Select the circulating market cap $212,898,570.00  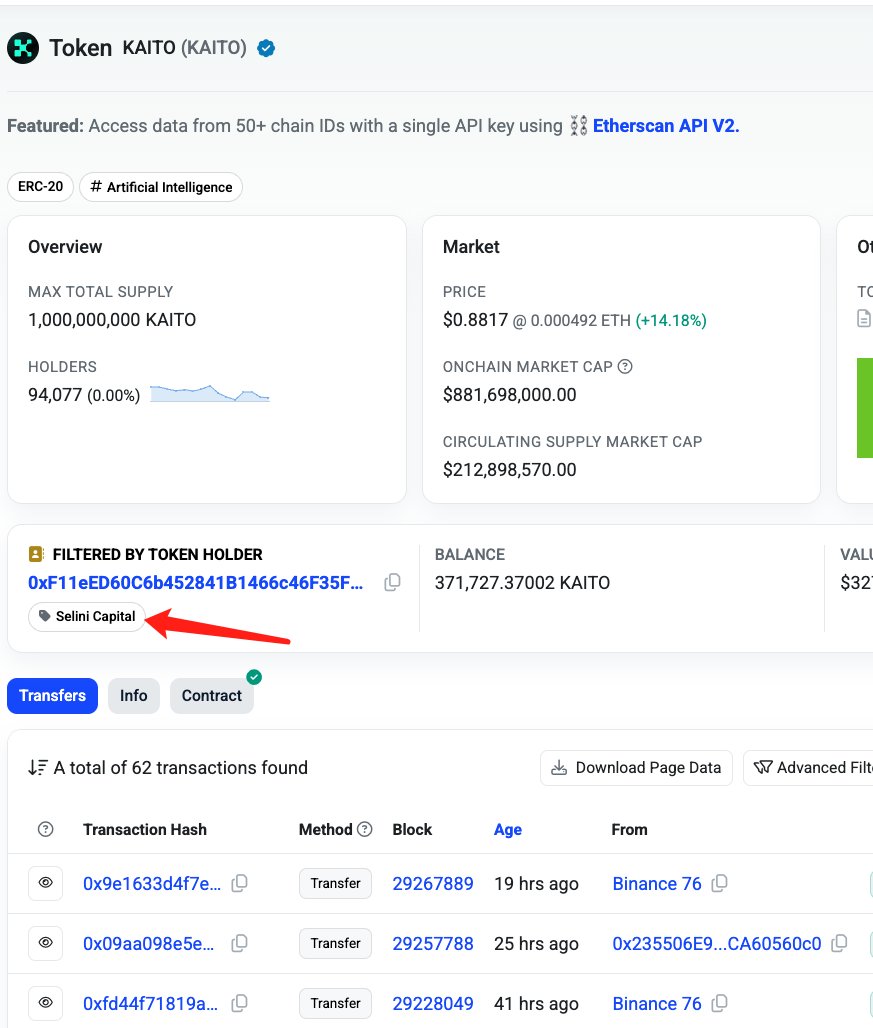coord(509,470)
